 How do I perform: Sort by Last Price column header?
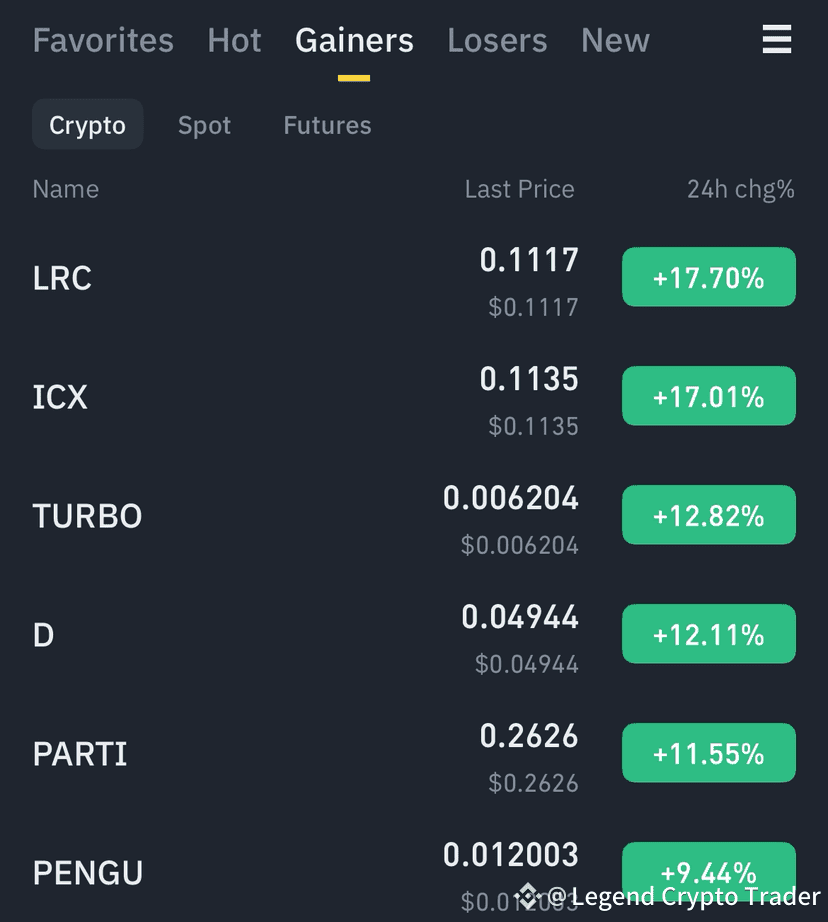point(519,189)
